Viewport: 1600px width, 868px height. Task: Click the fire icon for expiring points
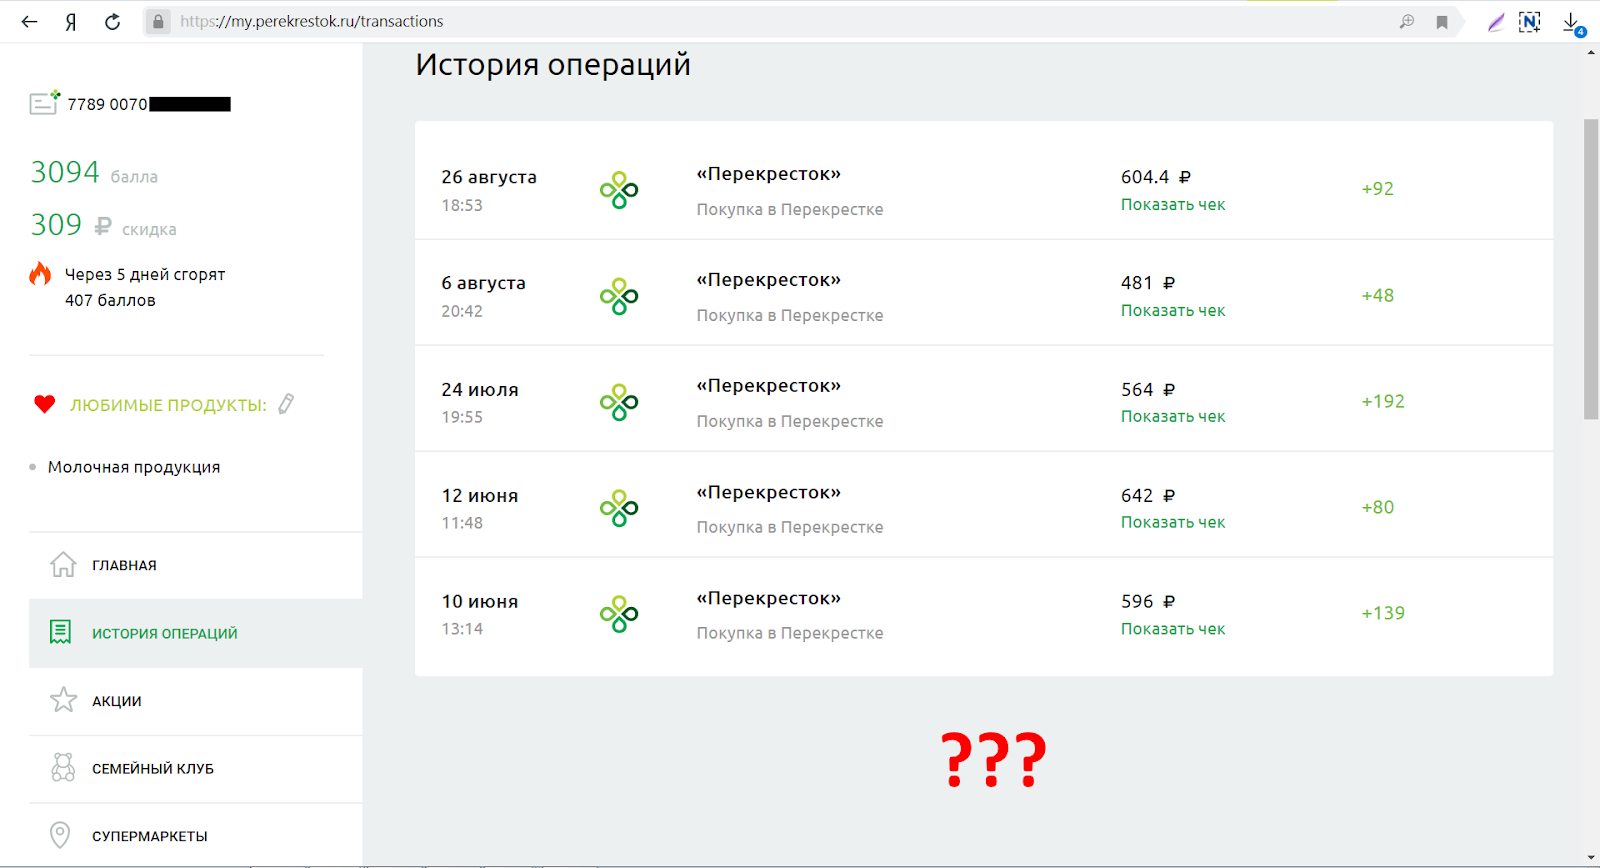(40, 273)
